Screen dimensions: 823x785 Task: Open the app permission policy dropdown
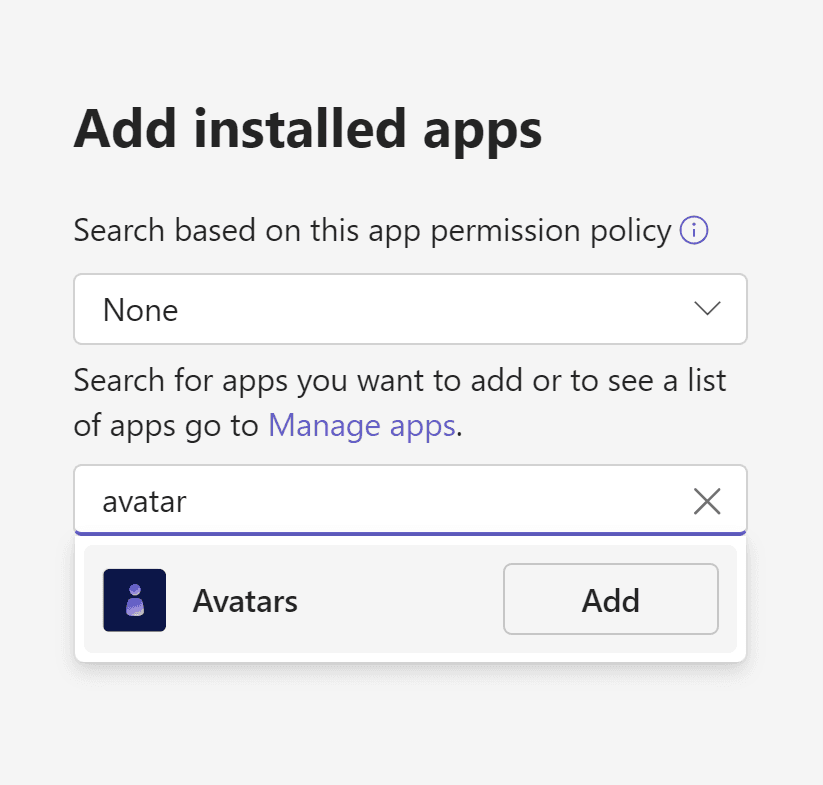[410, 309]
